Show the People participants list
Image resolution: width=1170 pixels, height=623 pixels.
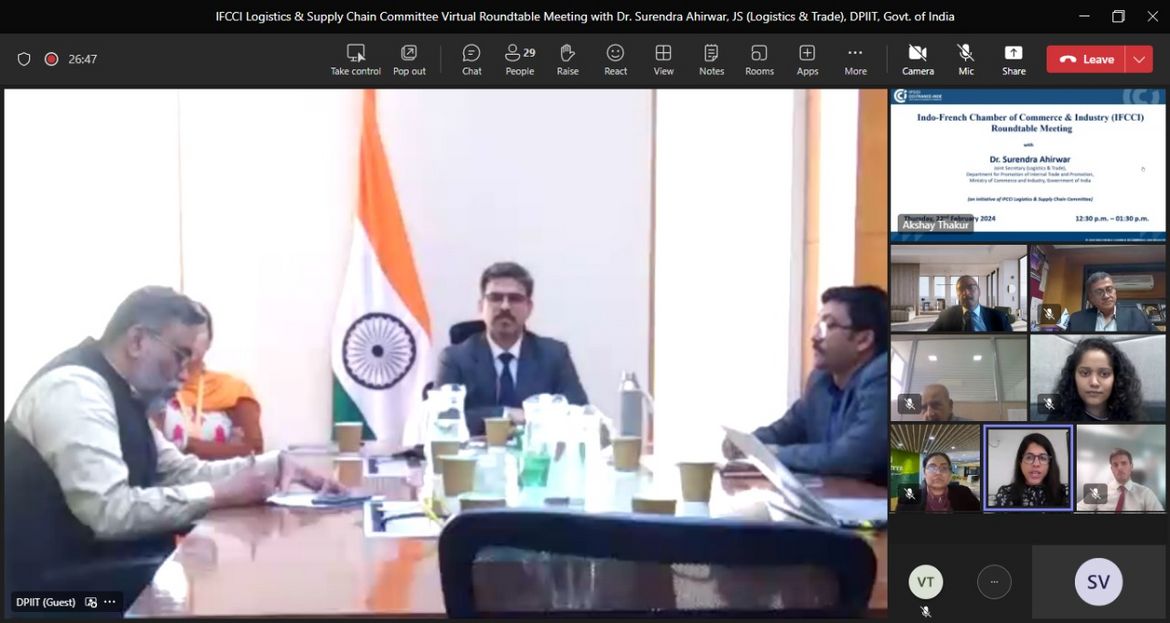519,59
